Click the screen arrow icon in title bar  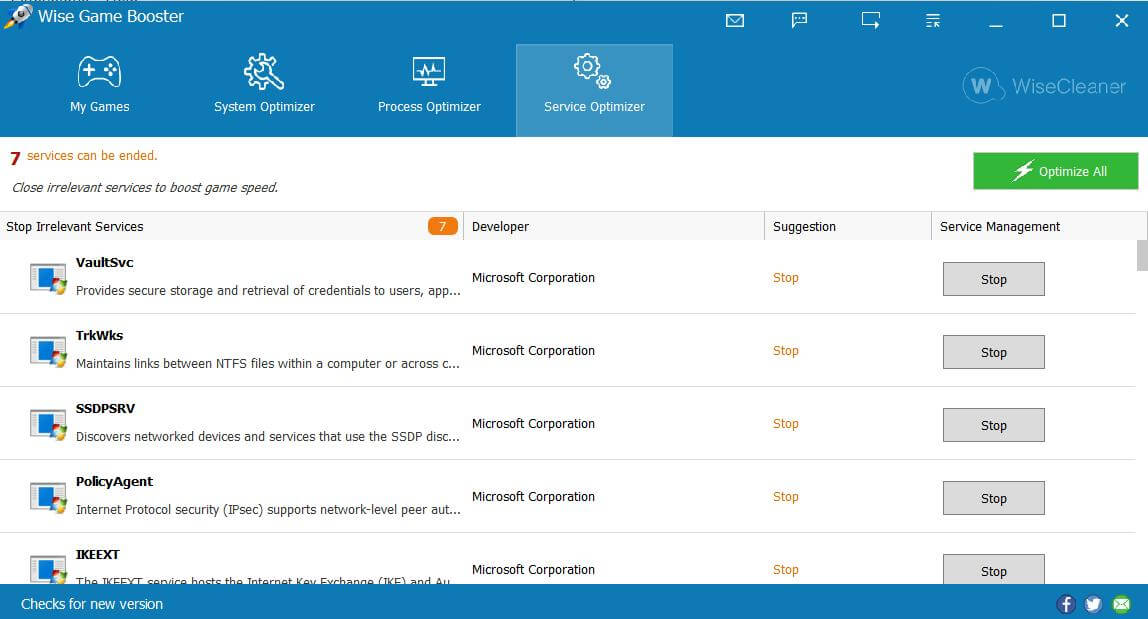point(871,20)
